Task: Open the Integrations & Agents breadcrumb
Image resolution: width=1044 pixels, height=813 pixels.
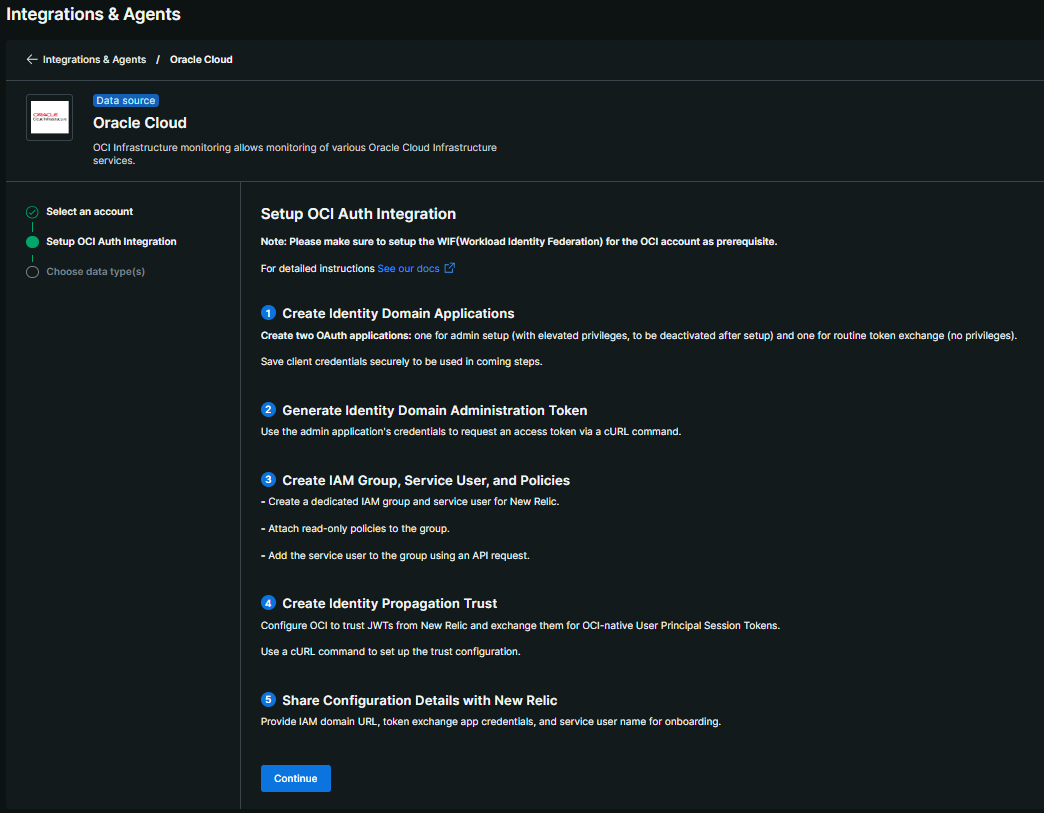Action: pyautogui.click(x=93, y=59)
